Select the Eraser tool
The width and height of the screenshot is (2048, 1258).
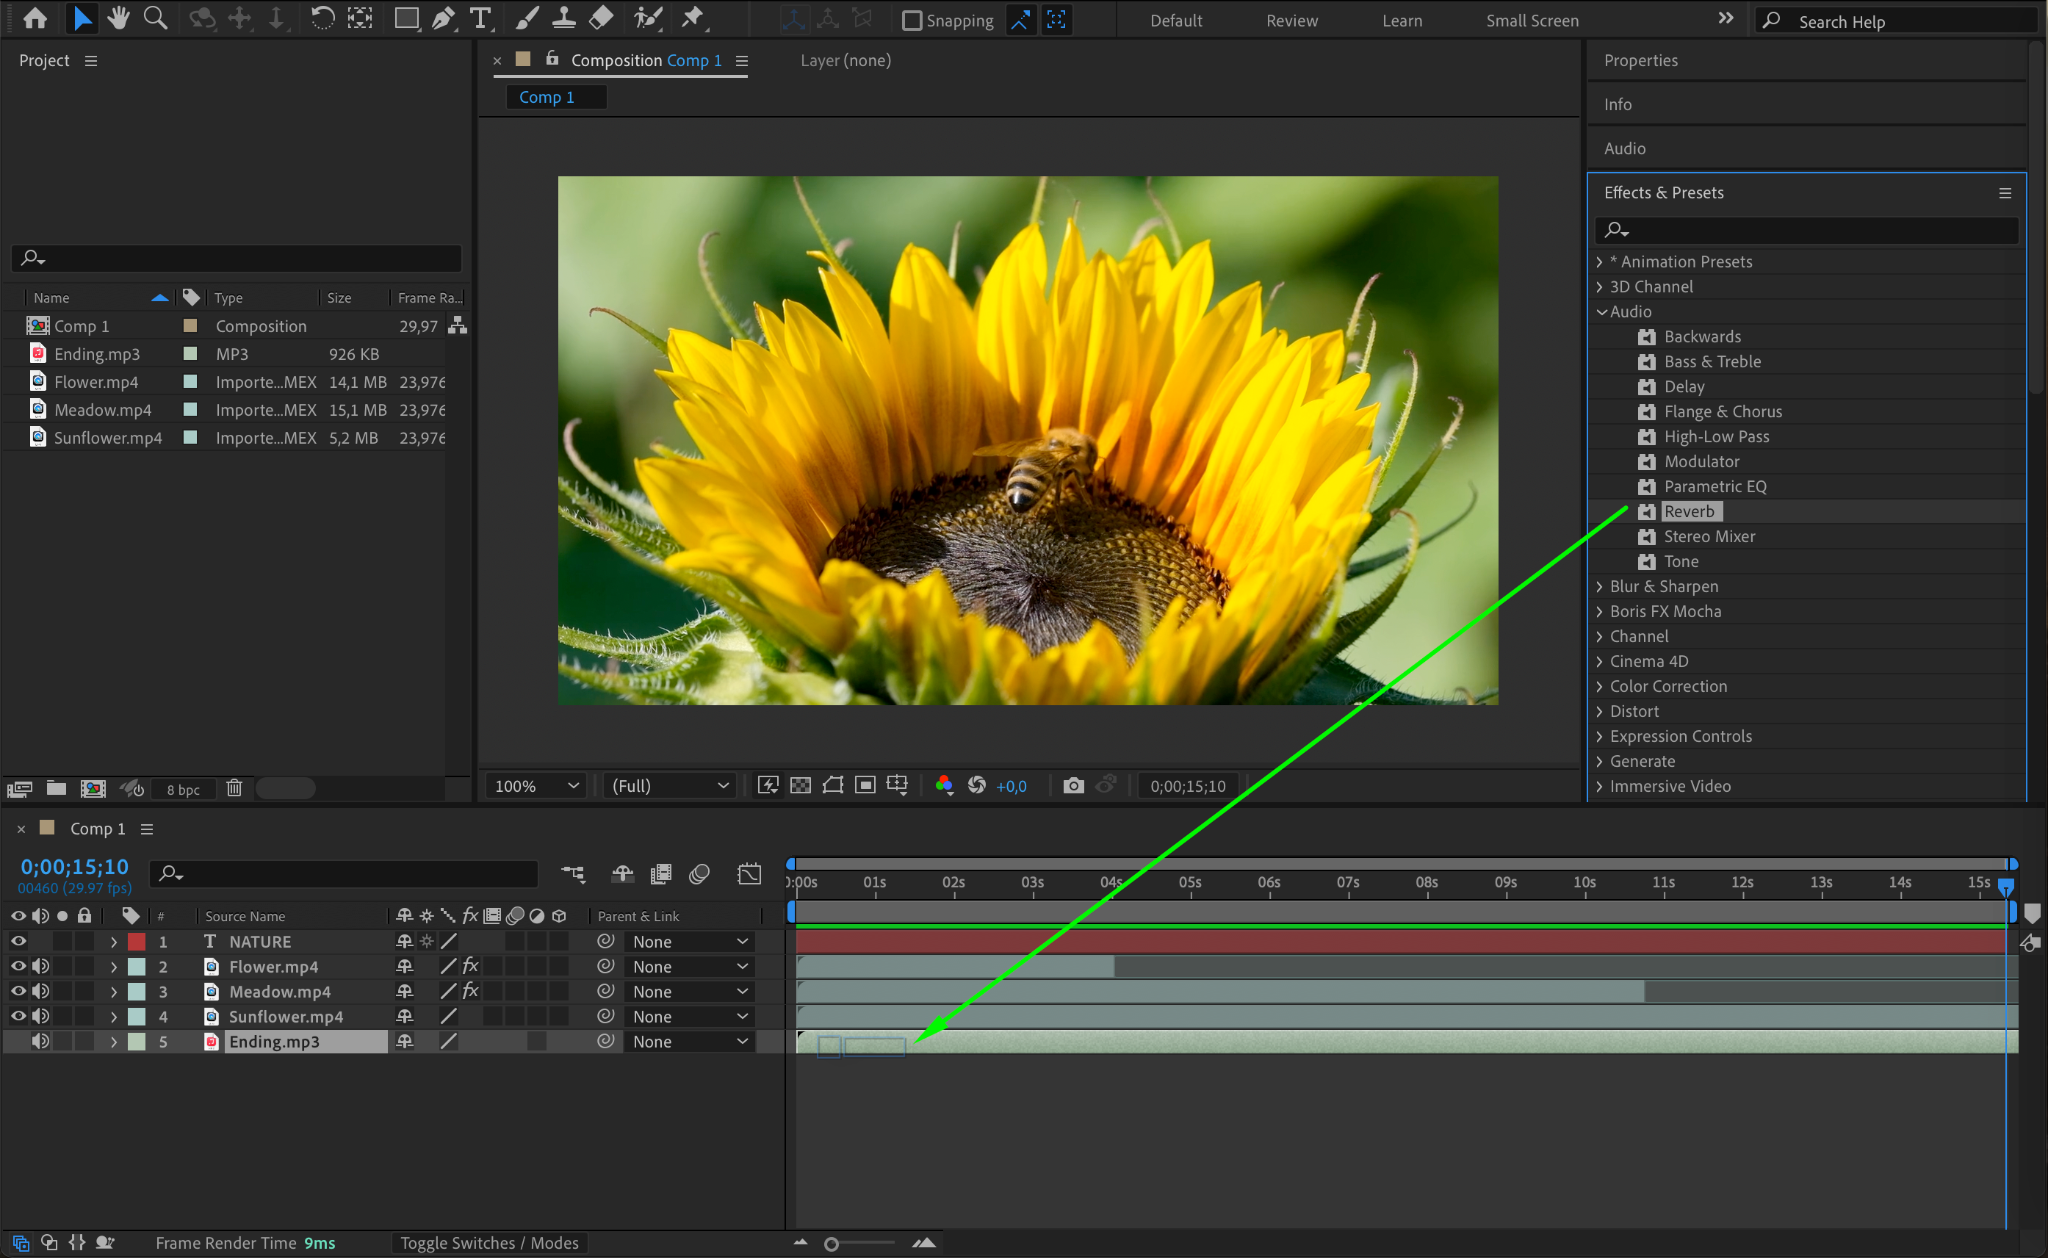coord(601,18)
